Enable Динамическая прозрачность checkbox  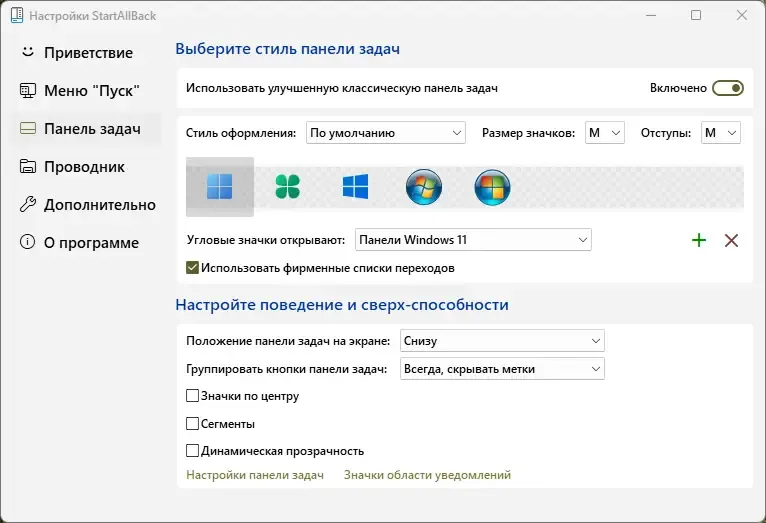point(192,450)
